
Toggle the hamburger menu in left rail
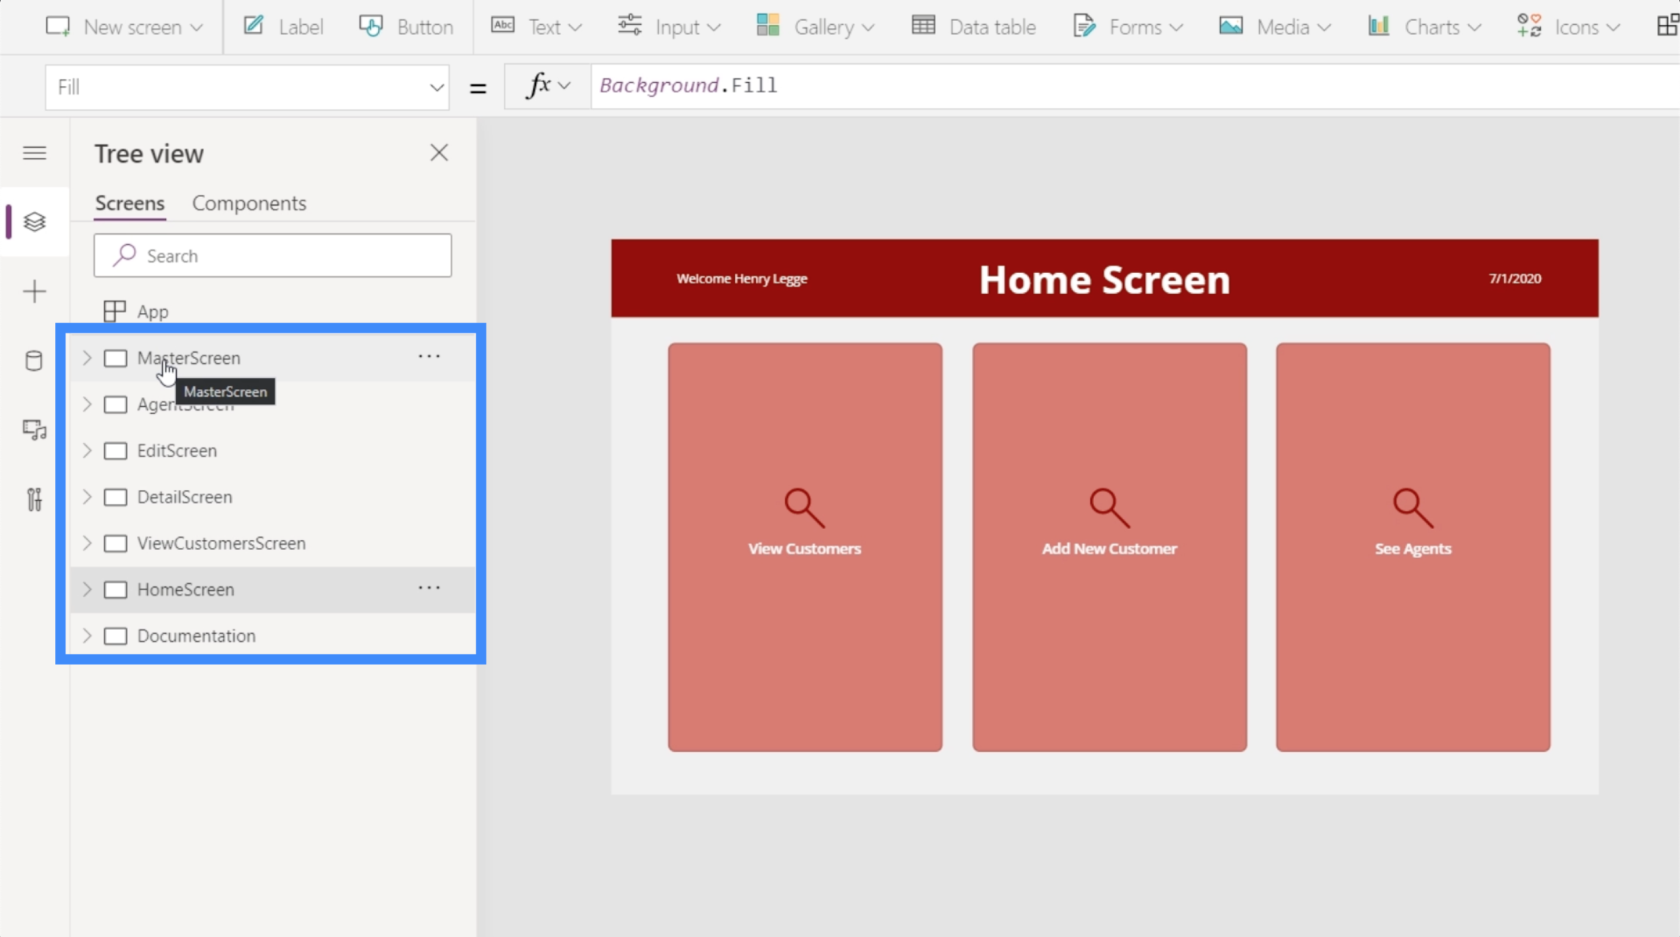(x=35, y=153)
